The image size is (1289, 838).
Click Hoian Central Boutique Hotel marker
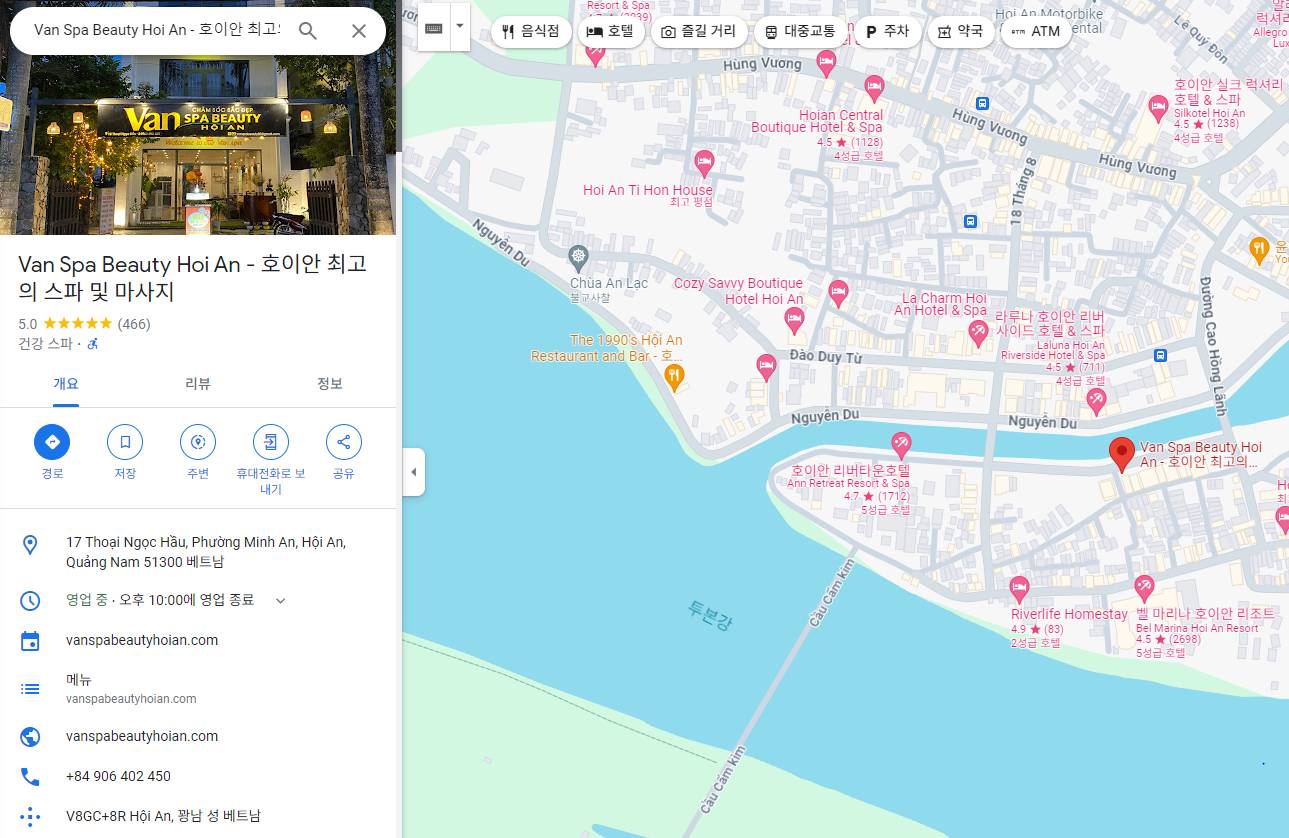coord(874,88)
